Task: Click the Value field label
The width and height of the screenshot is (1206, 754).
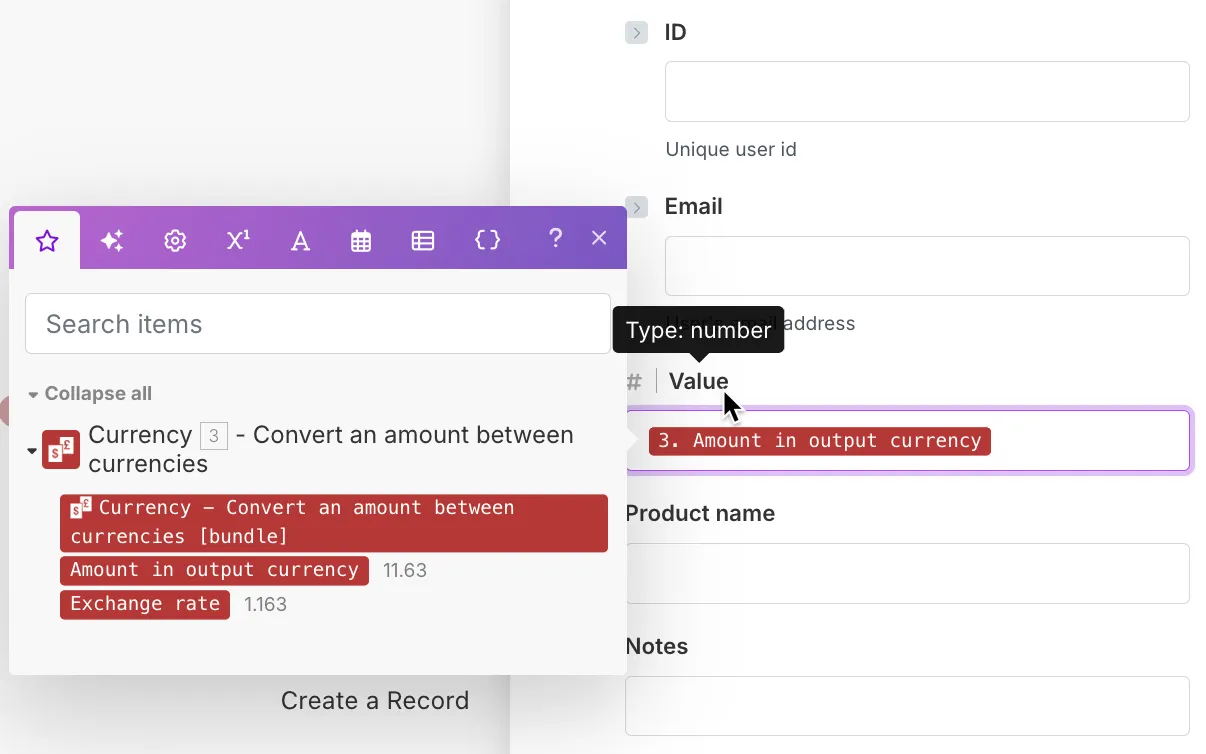Action: (699, 381)
